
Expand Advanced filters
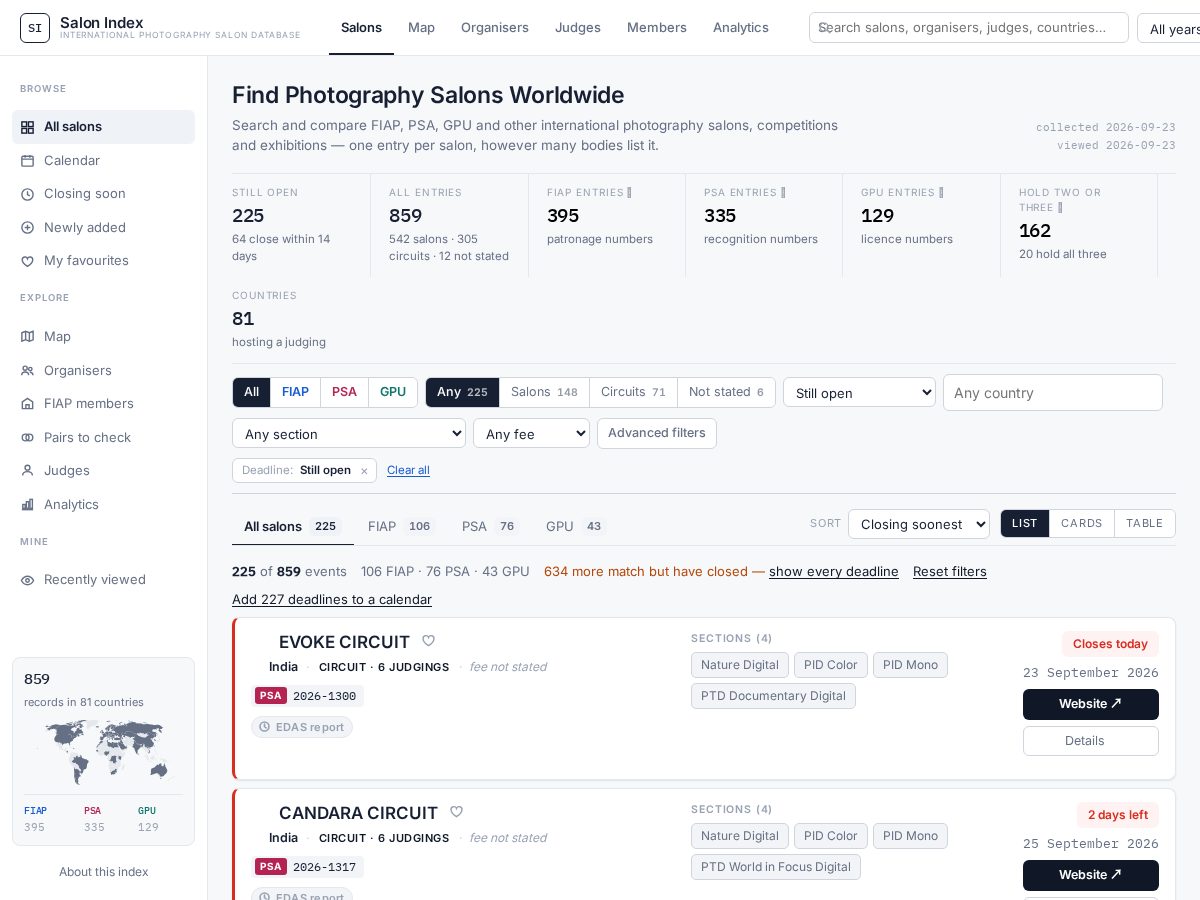[657, 433]
